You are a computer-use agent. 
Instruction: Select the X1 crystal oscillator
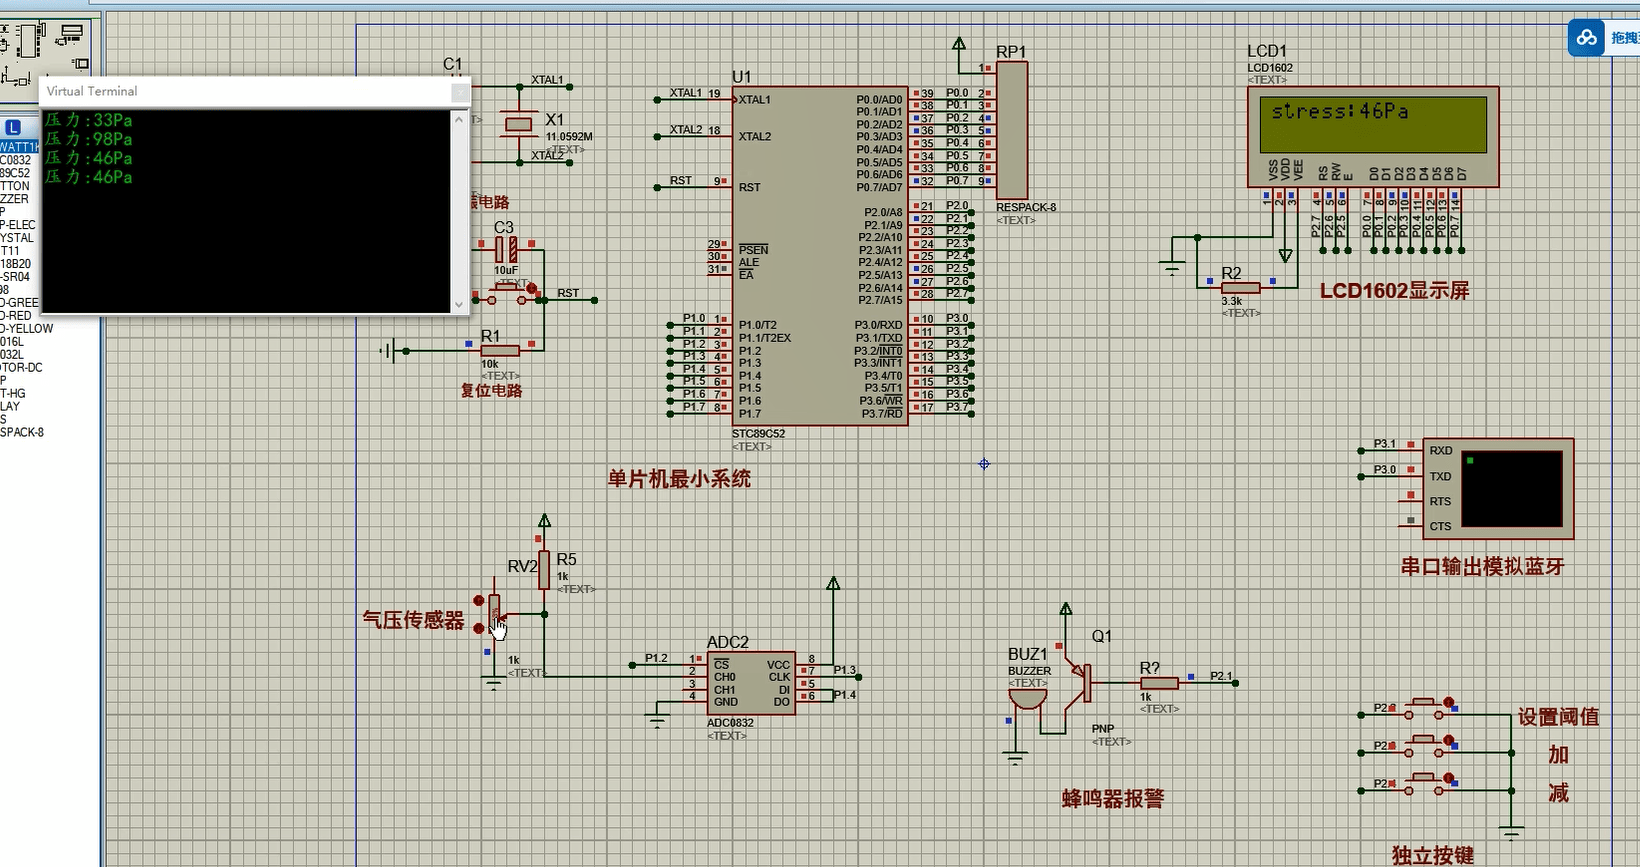click(518, 124)
